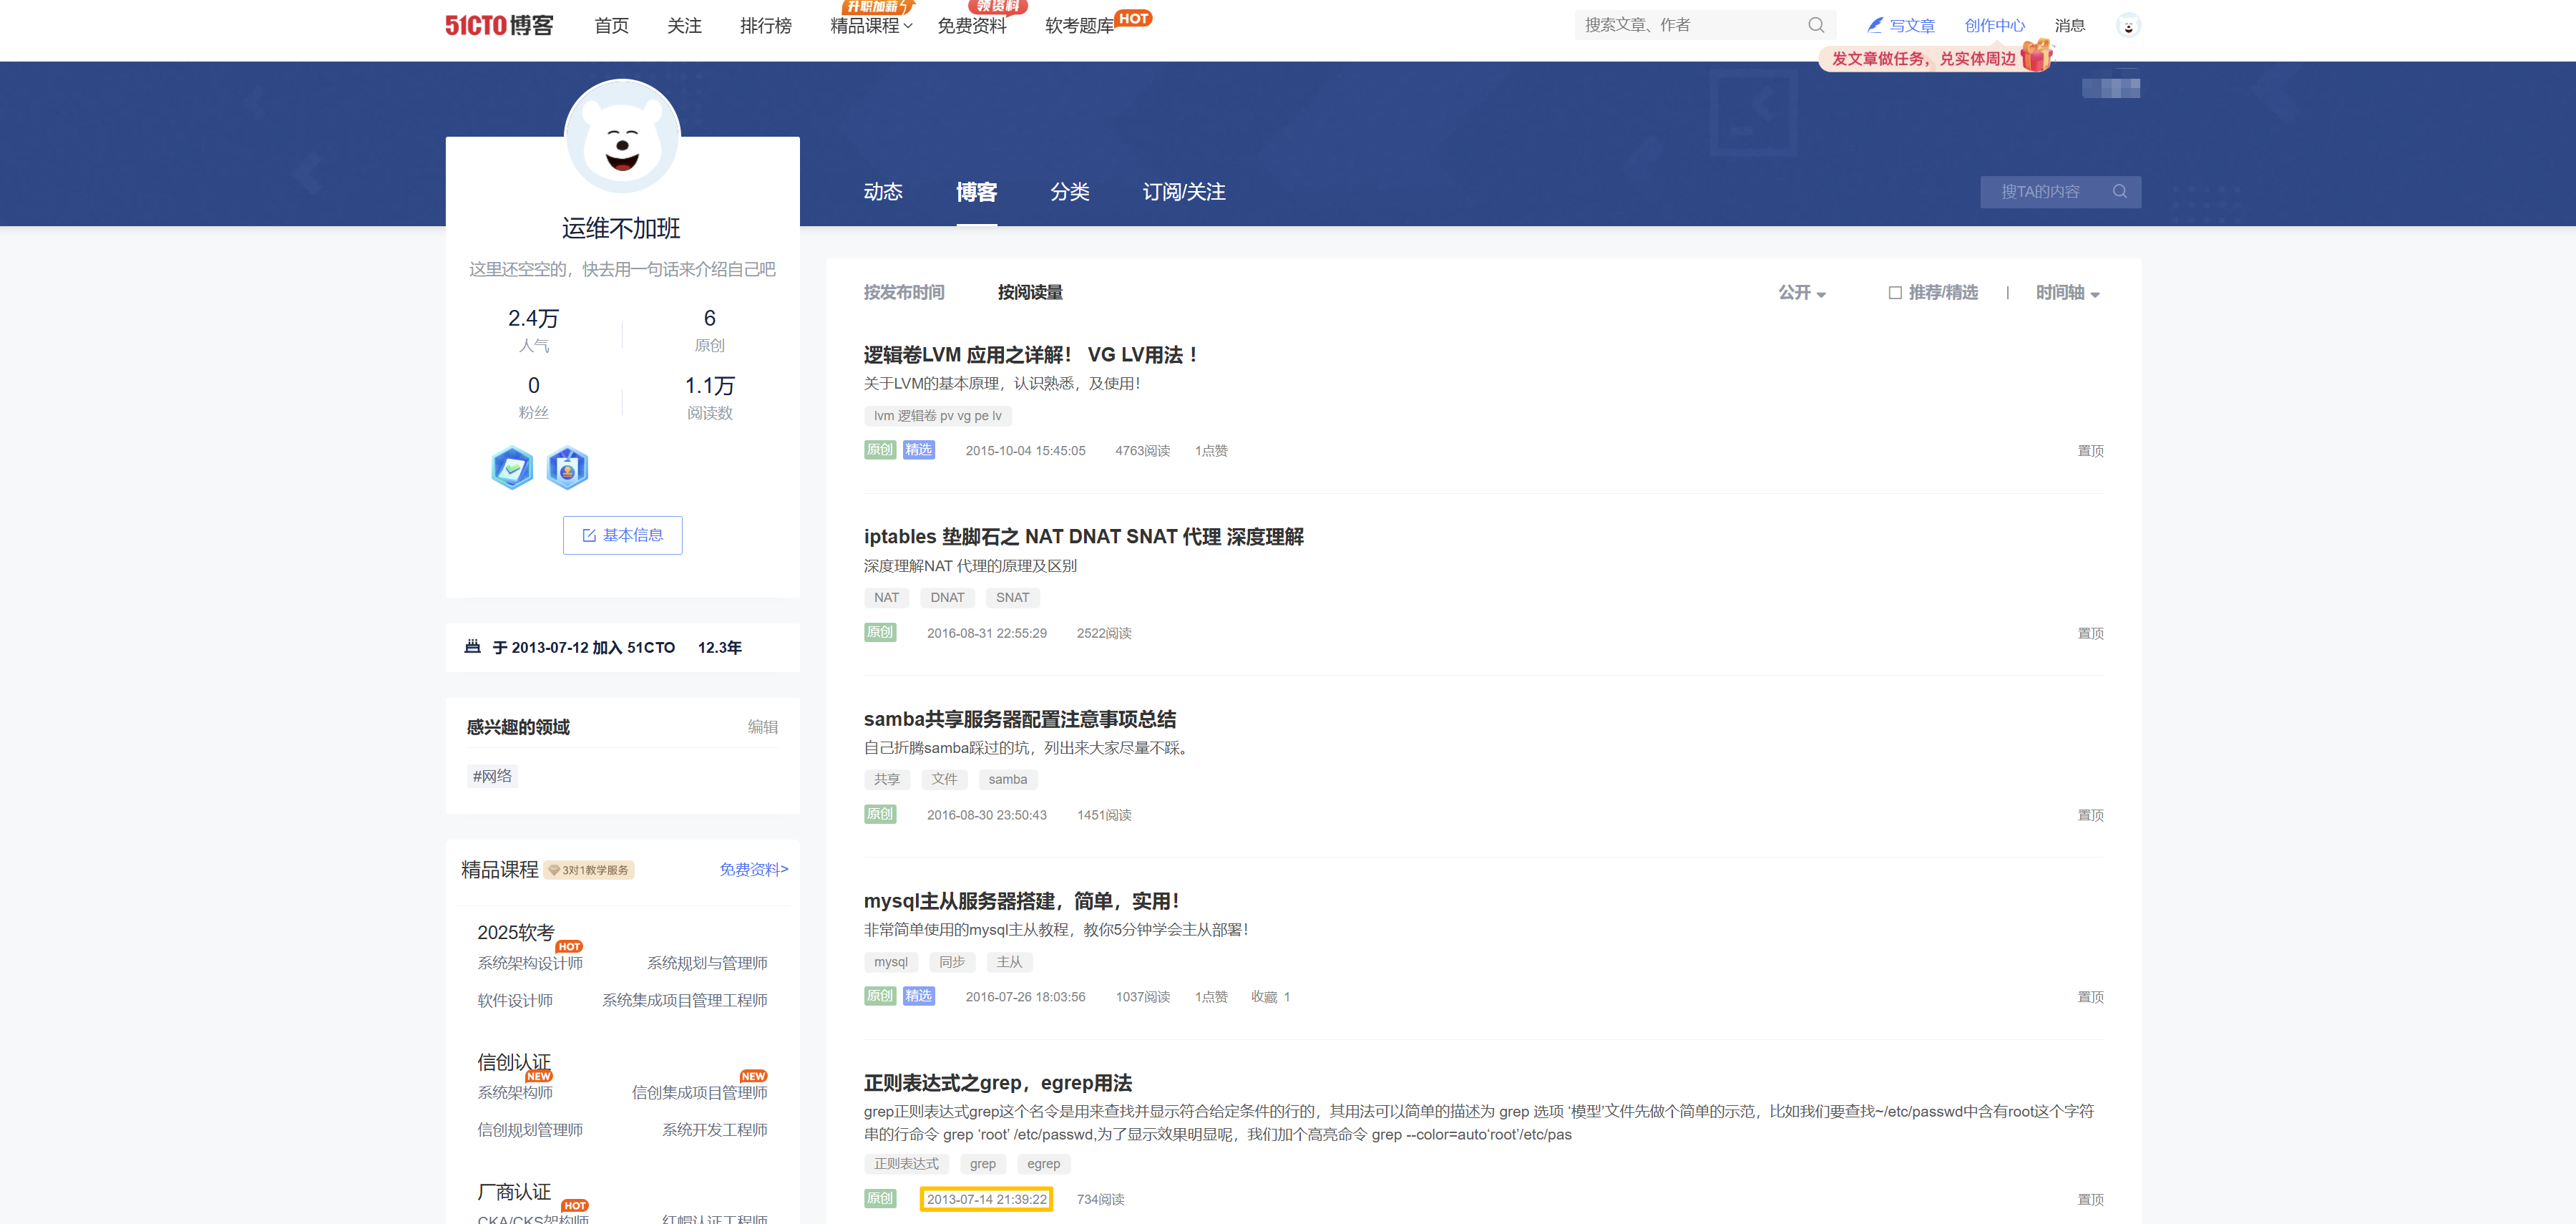Click the hexagonal medal badge icon
This screenshot has height=1224, width=2576.
click(x=567, y=468)
